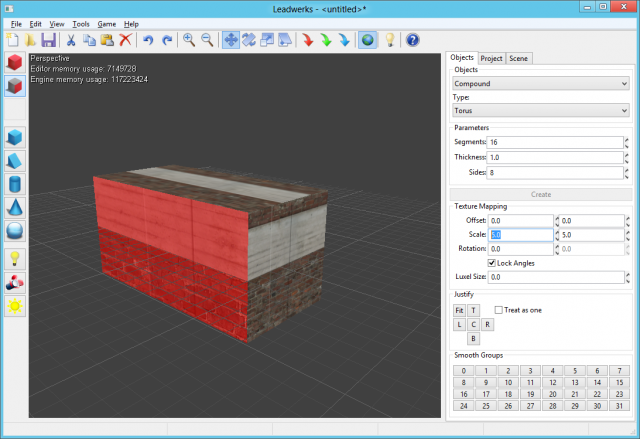Click the Create button
Screen dimensions: 640x439
[540, 194]
